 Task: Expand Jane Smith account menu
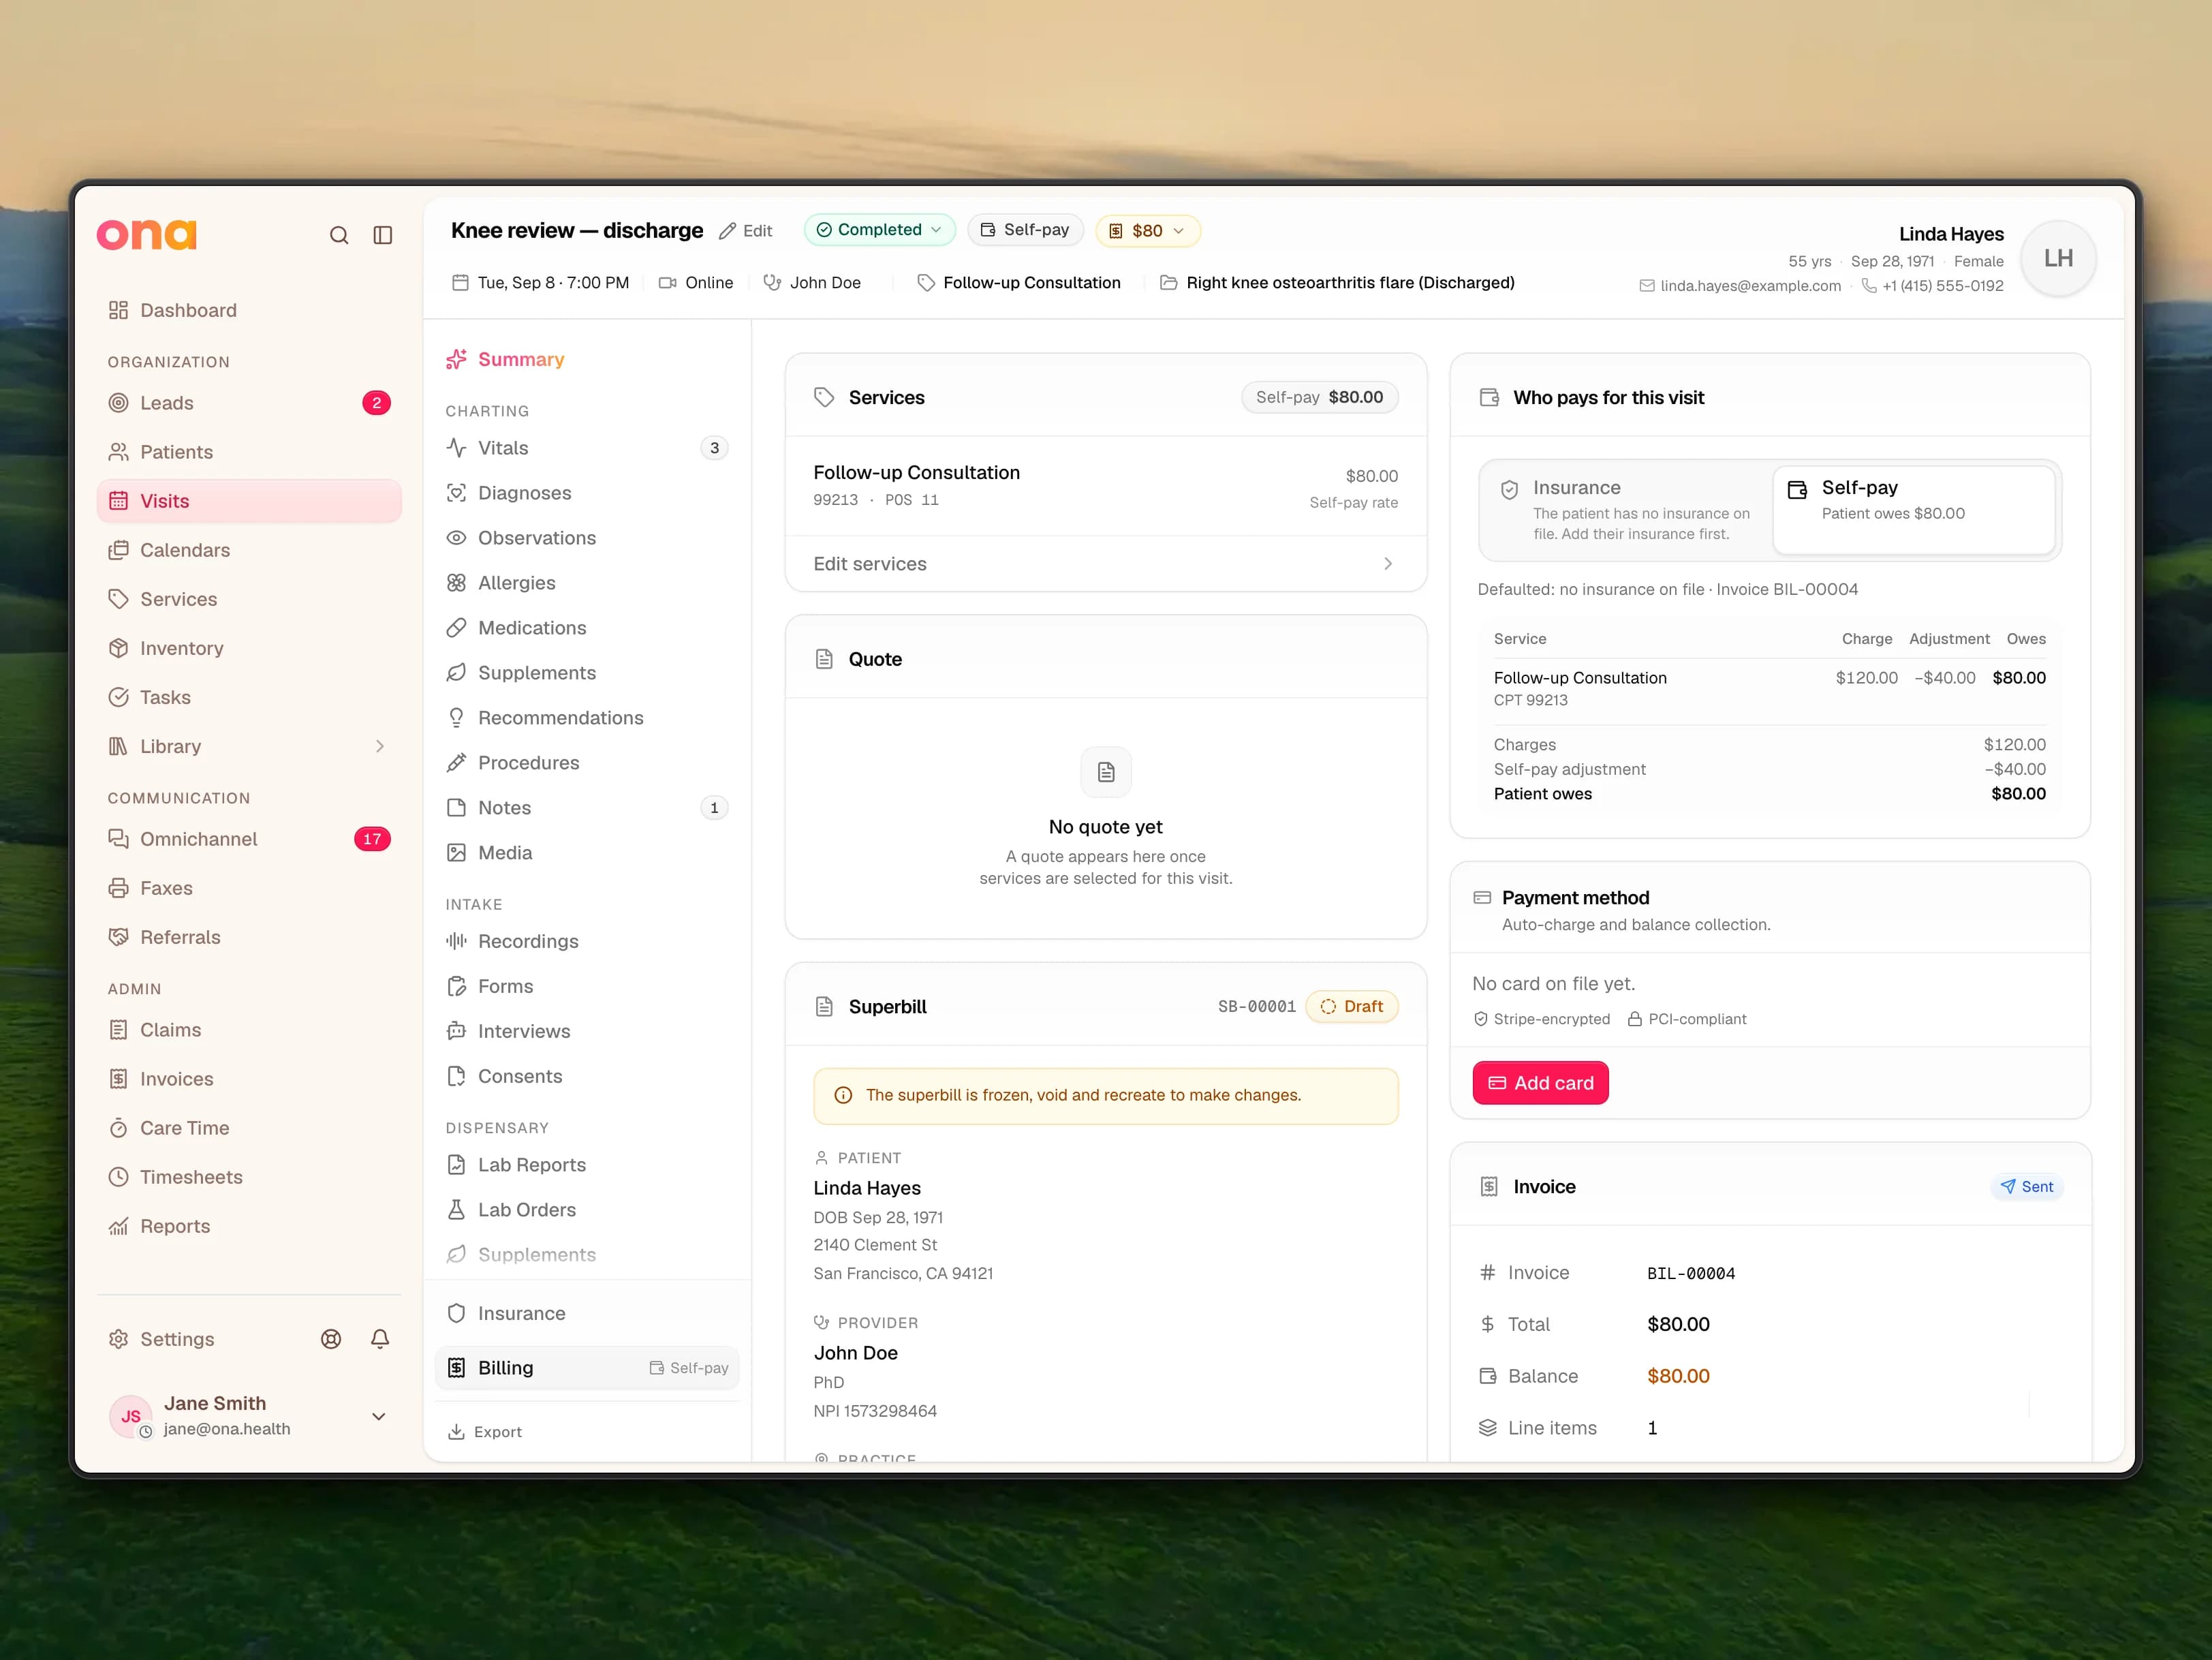[x=379, y=1416]
